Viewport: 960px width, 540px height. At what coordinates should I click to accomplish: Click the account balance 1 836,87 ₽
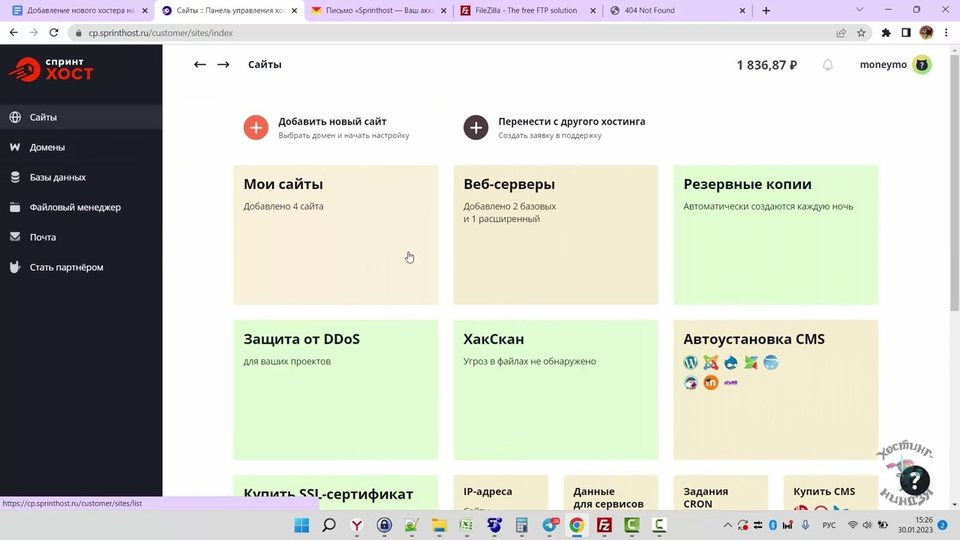[767, 65]
